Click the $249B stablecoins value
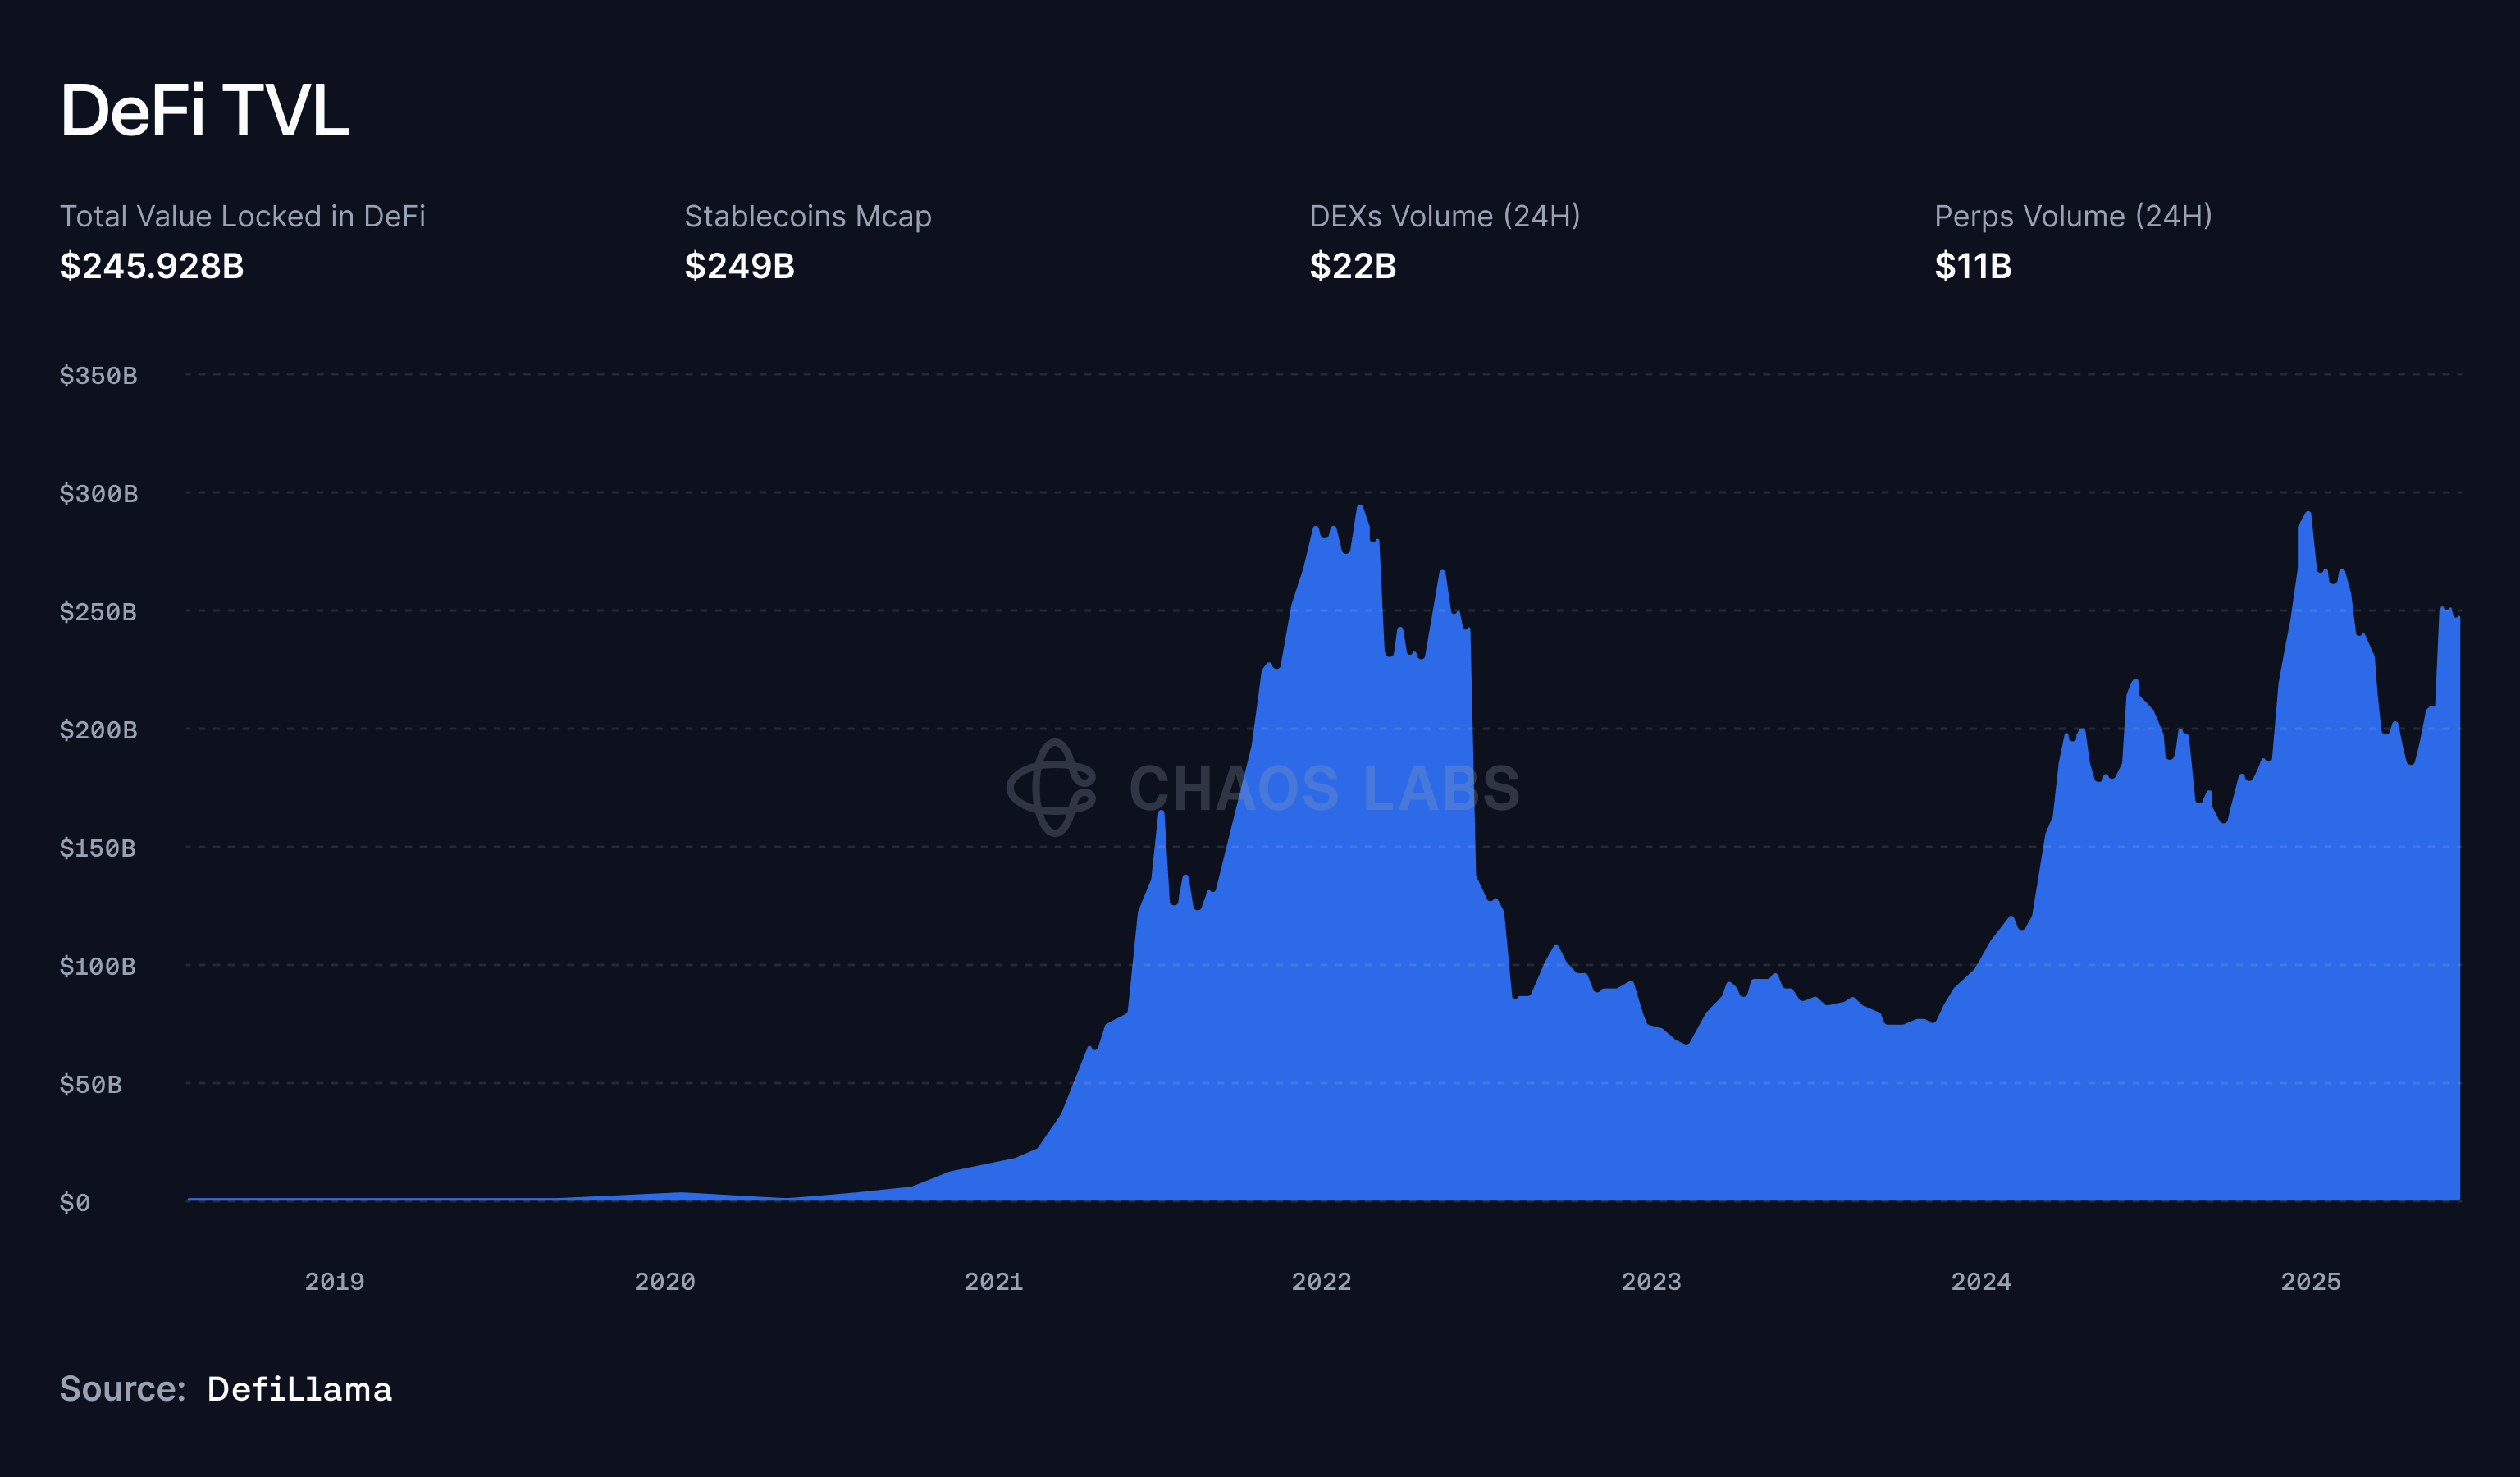 [739, 266]
